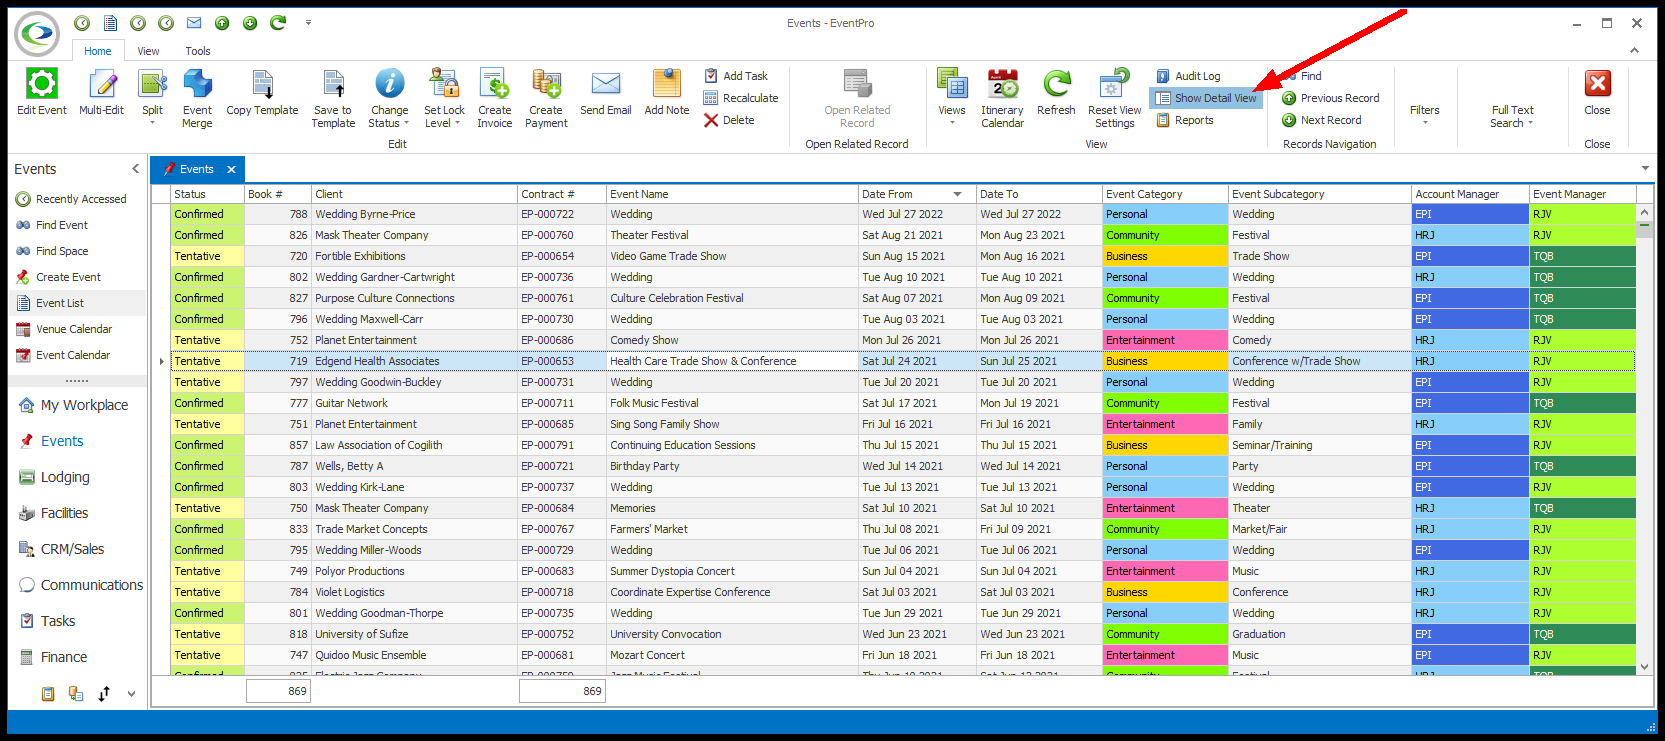
Task: Open the Audit Log
Action: coord(1188,76)
